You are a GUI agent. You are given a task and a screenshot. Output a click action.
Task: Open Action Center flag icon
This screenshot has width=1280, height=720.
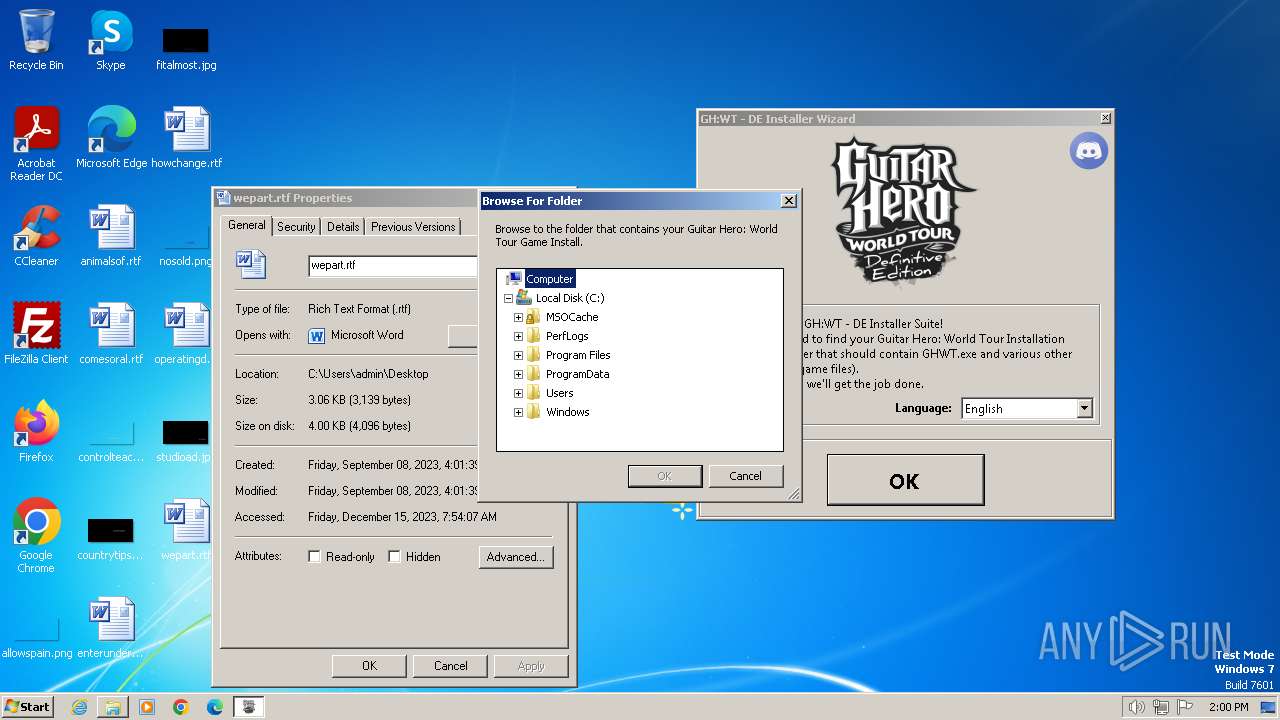tap(1185, 707)
